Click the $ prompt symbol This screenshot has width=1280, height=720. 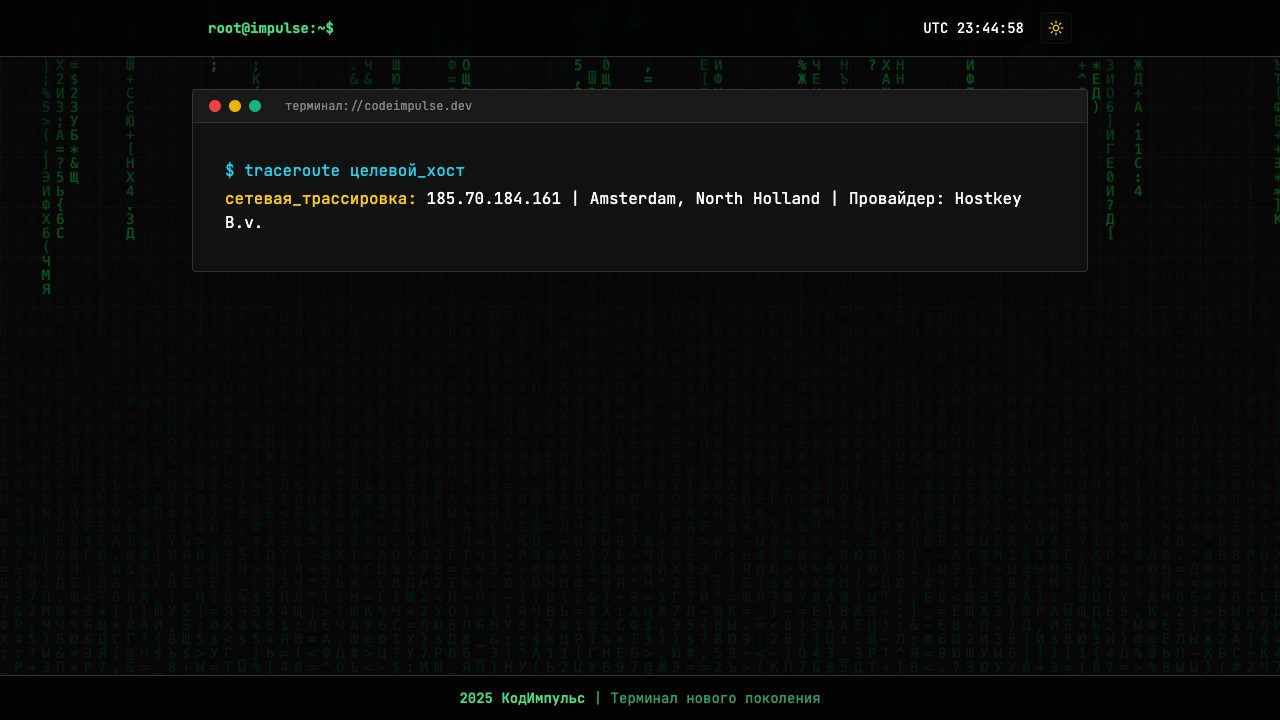[230, 171]
